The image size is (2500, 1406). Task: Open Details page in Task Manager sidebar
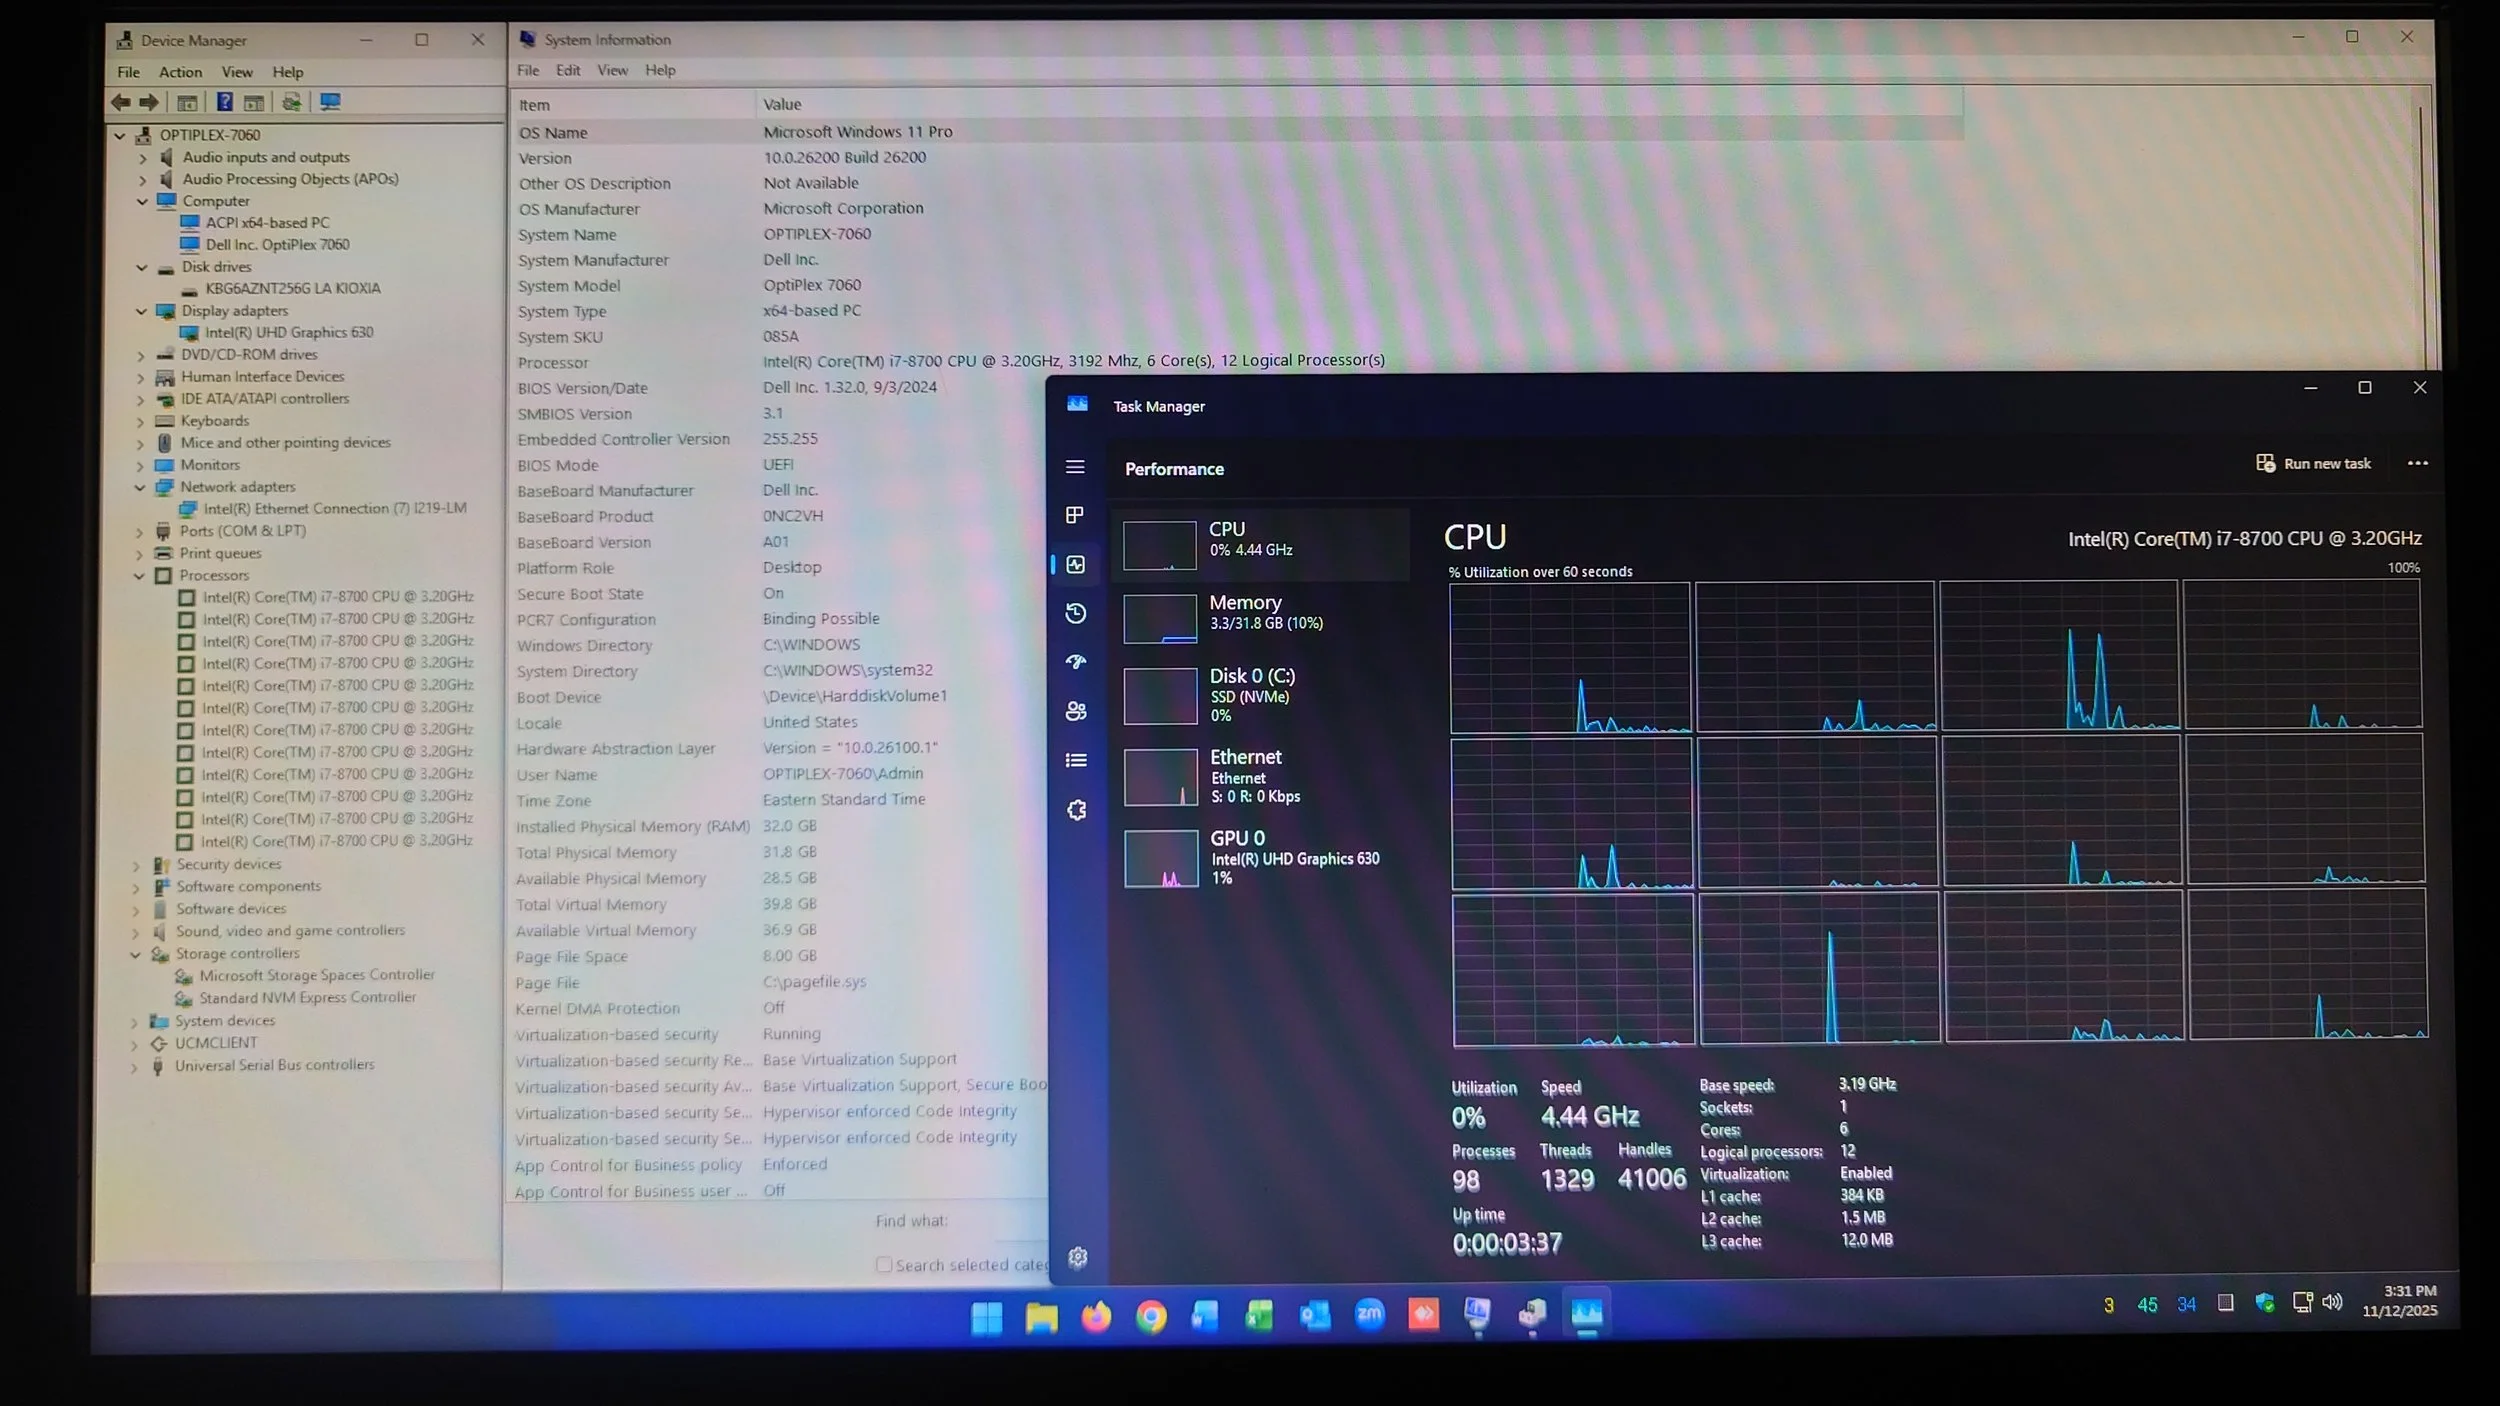1076,761
